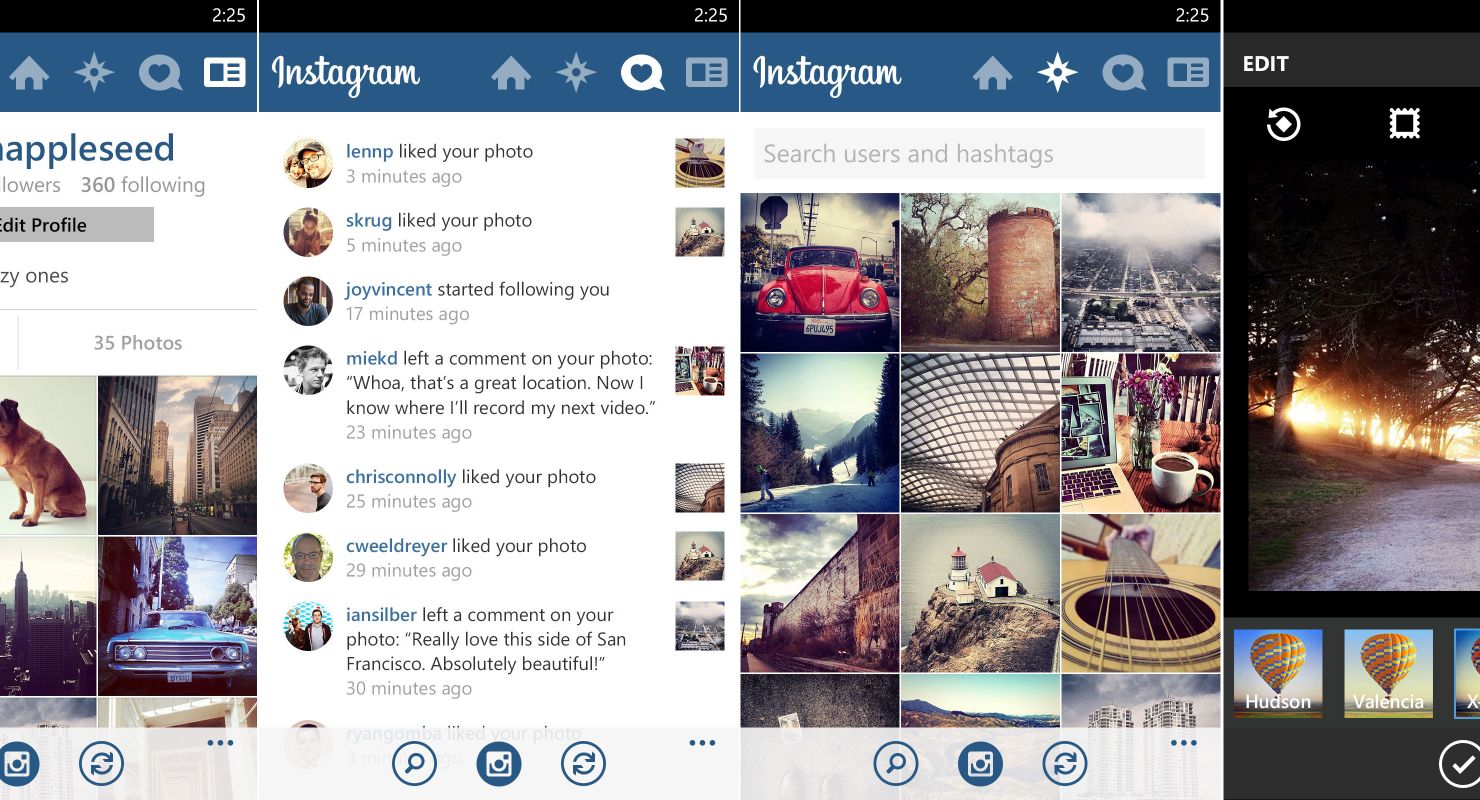1480x800 pixels.
Task: Open the highlighted profile card icon
Action: click(225, 73)
